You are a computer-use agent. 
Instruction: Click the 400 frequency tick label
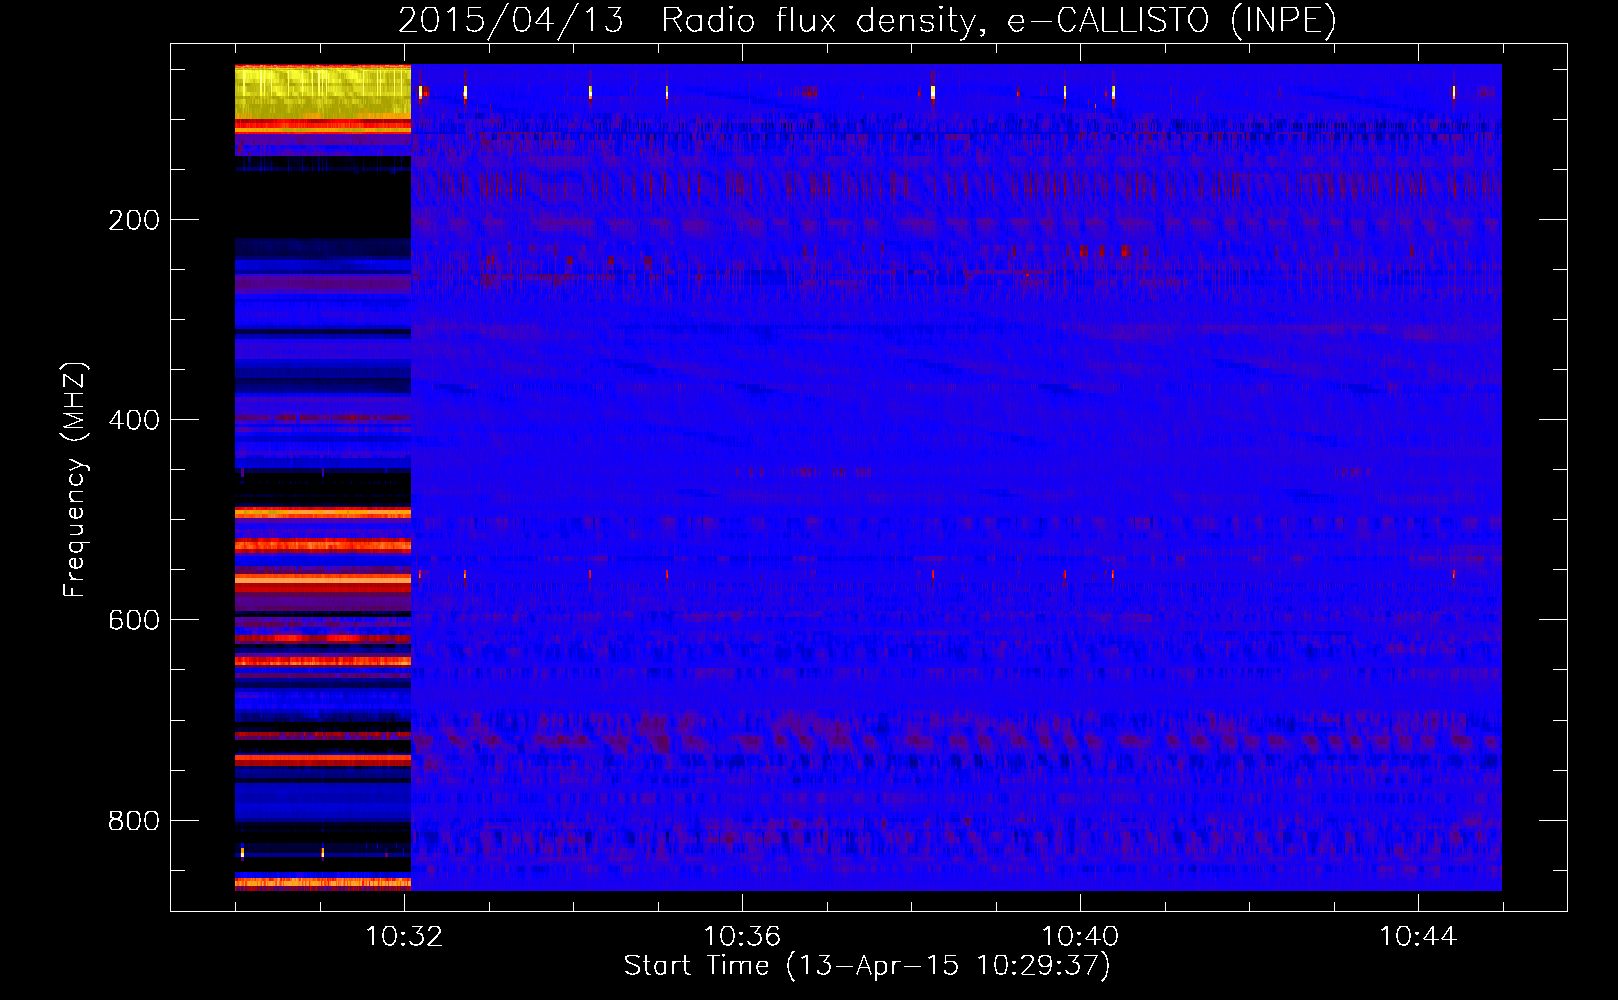(134, 420)
